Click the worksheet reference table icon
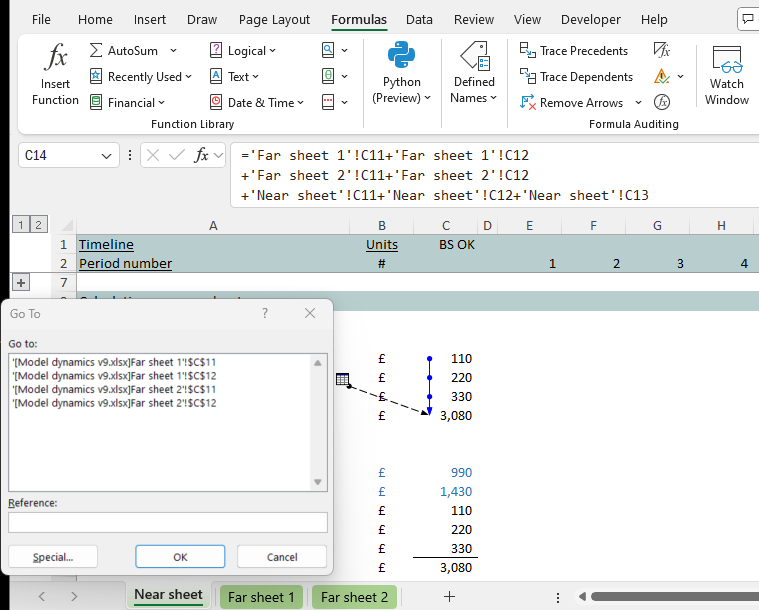 point(343,379)
